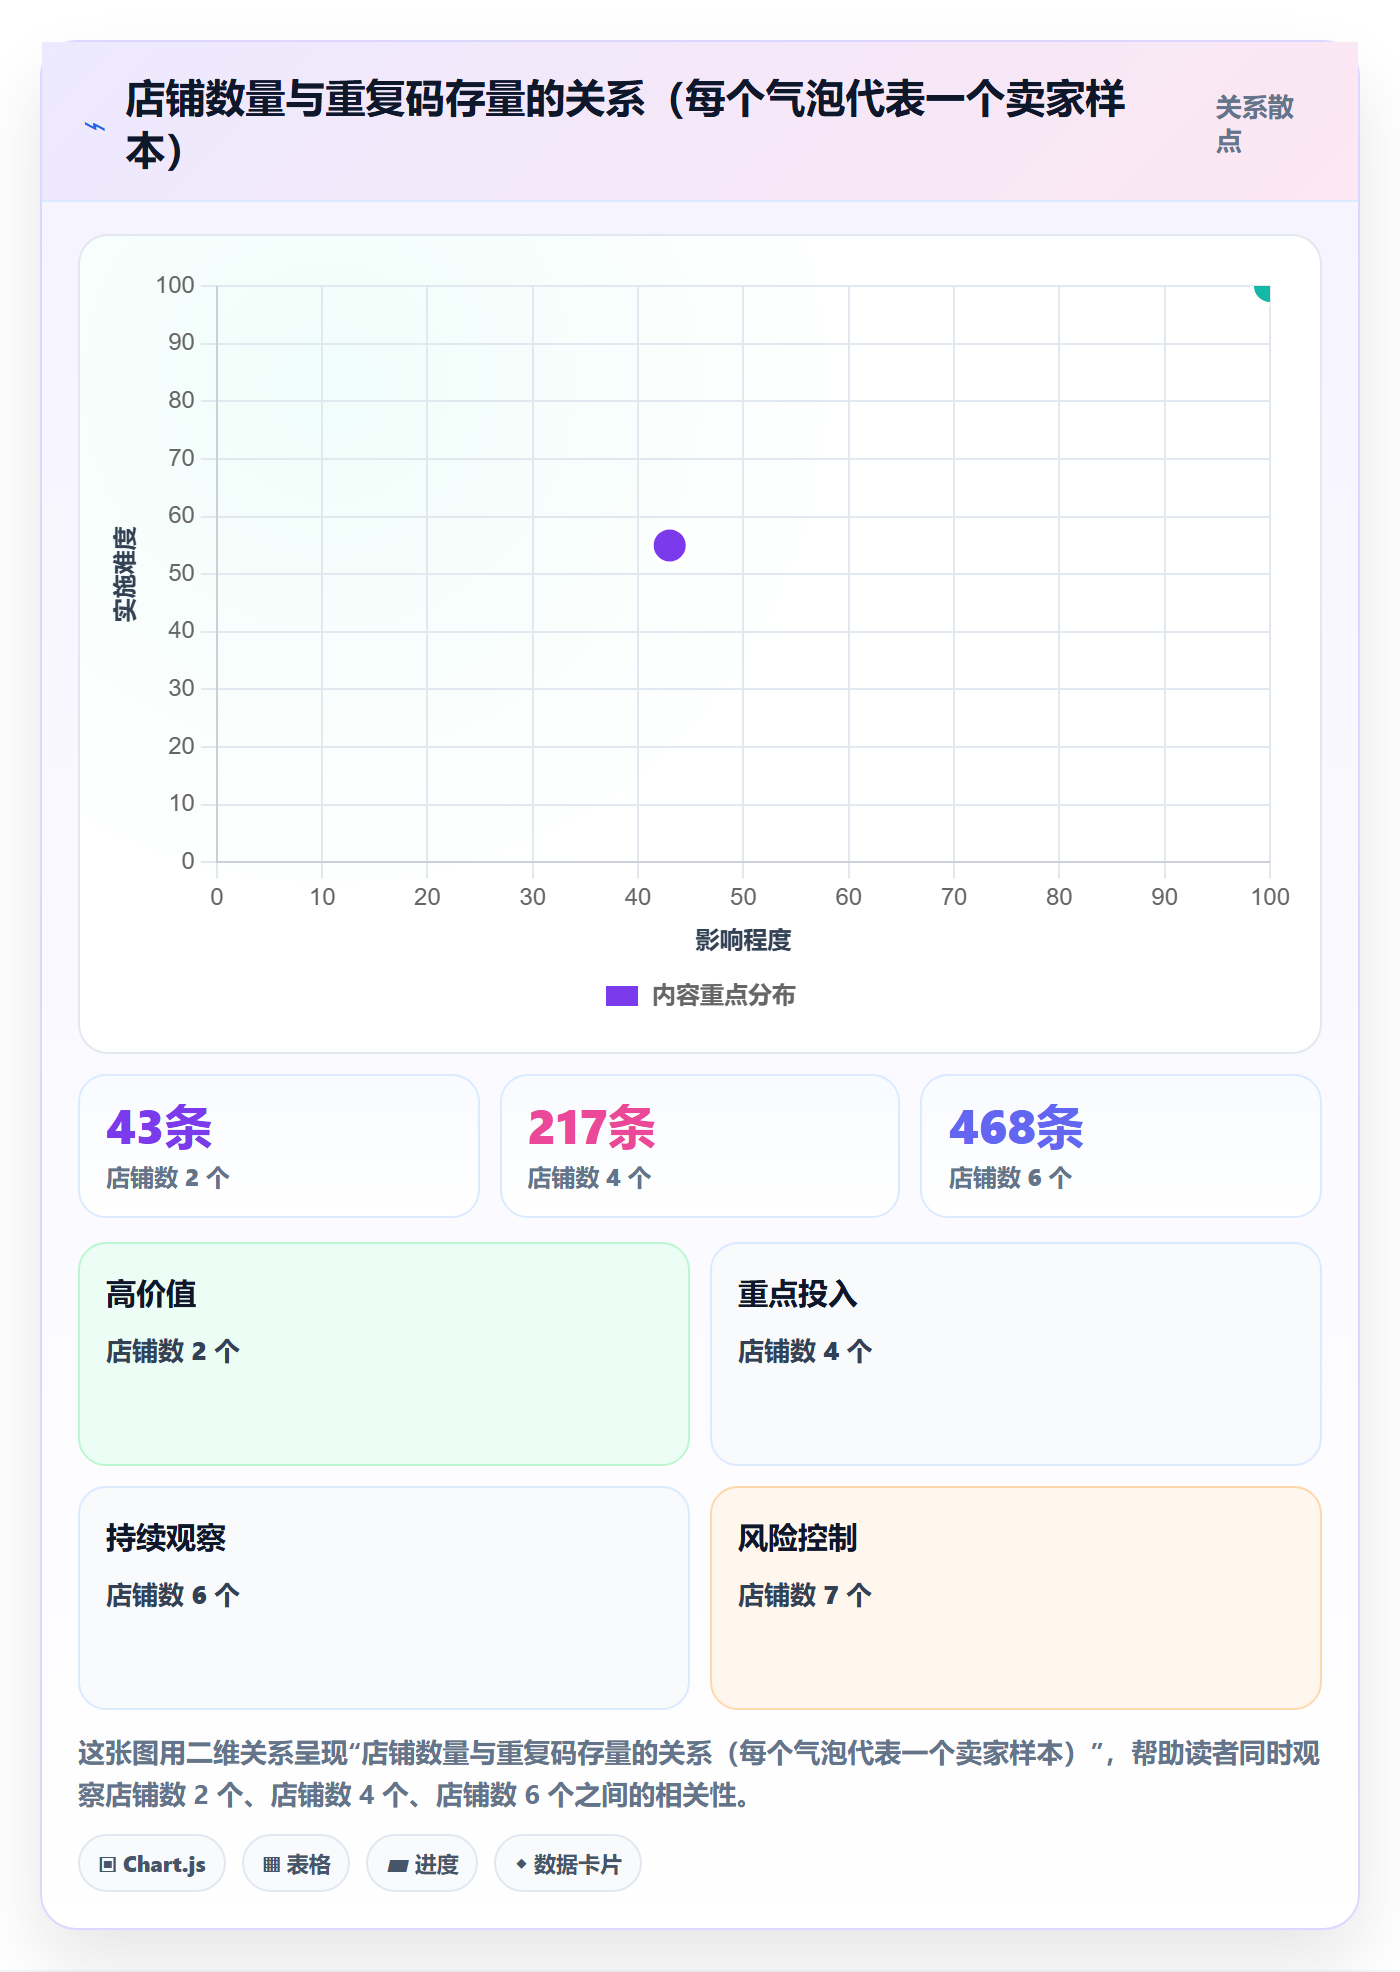
Task: Click the 店铺数 6 个 text in 持续观察
Action: 173,1595
